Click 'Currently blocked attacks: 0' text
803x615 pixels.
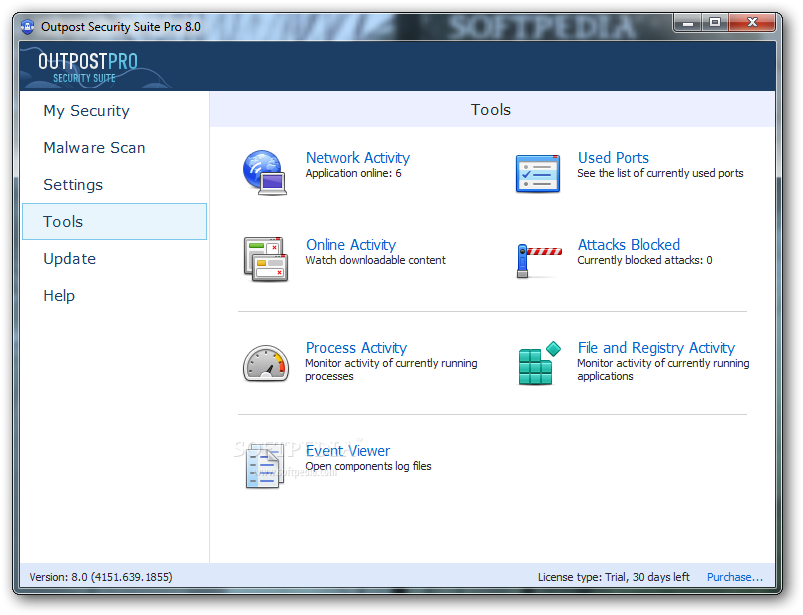click(x=645, y=260)
